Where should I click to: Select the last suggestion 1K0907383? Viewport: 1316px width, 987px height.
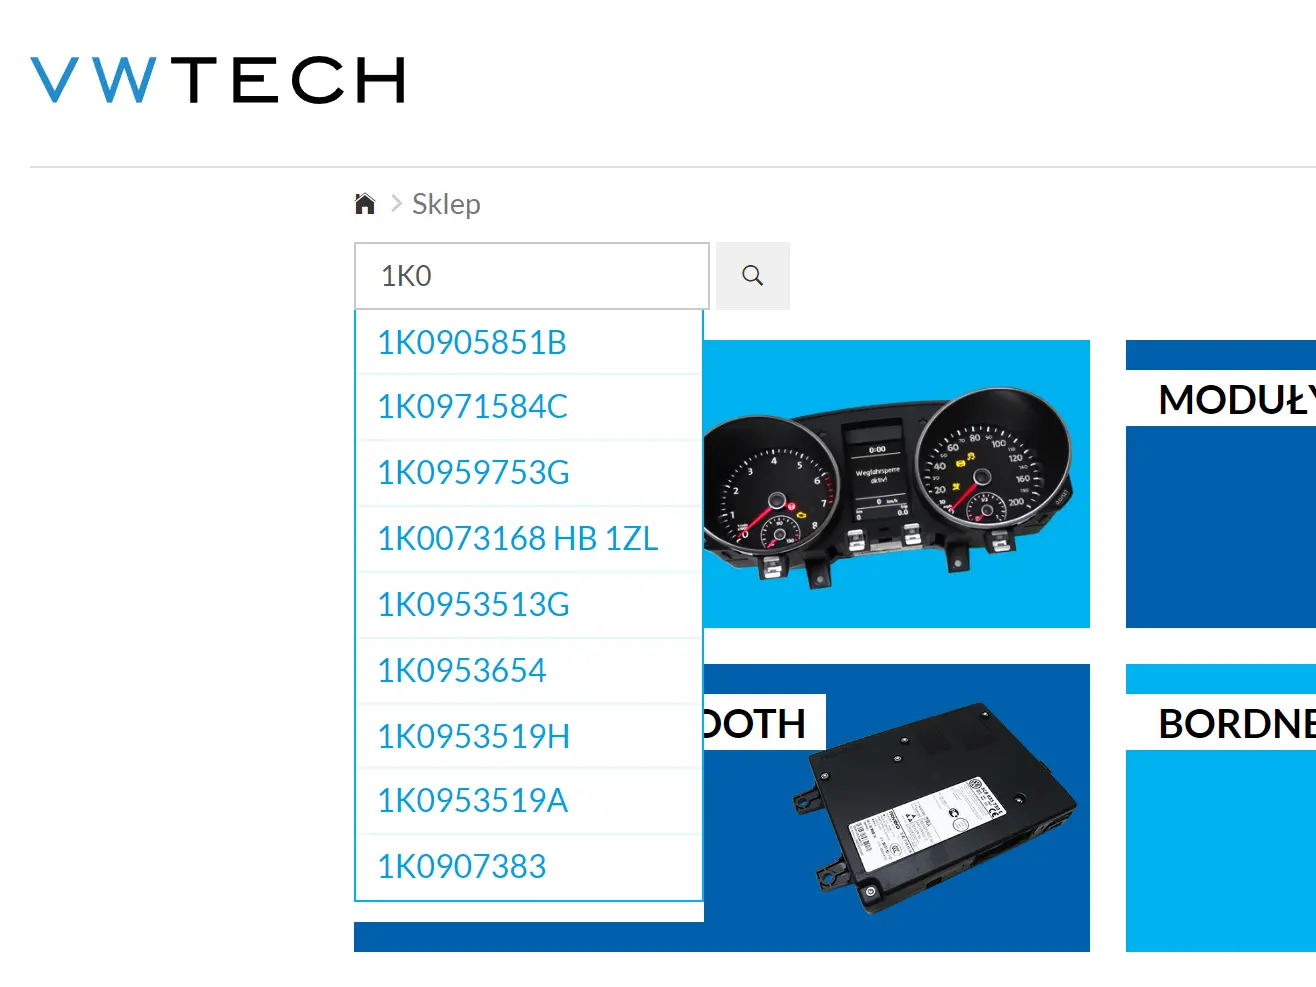tap(461, 867)
